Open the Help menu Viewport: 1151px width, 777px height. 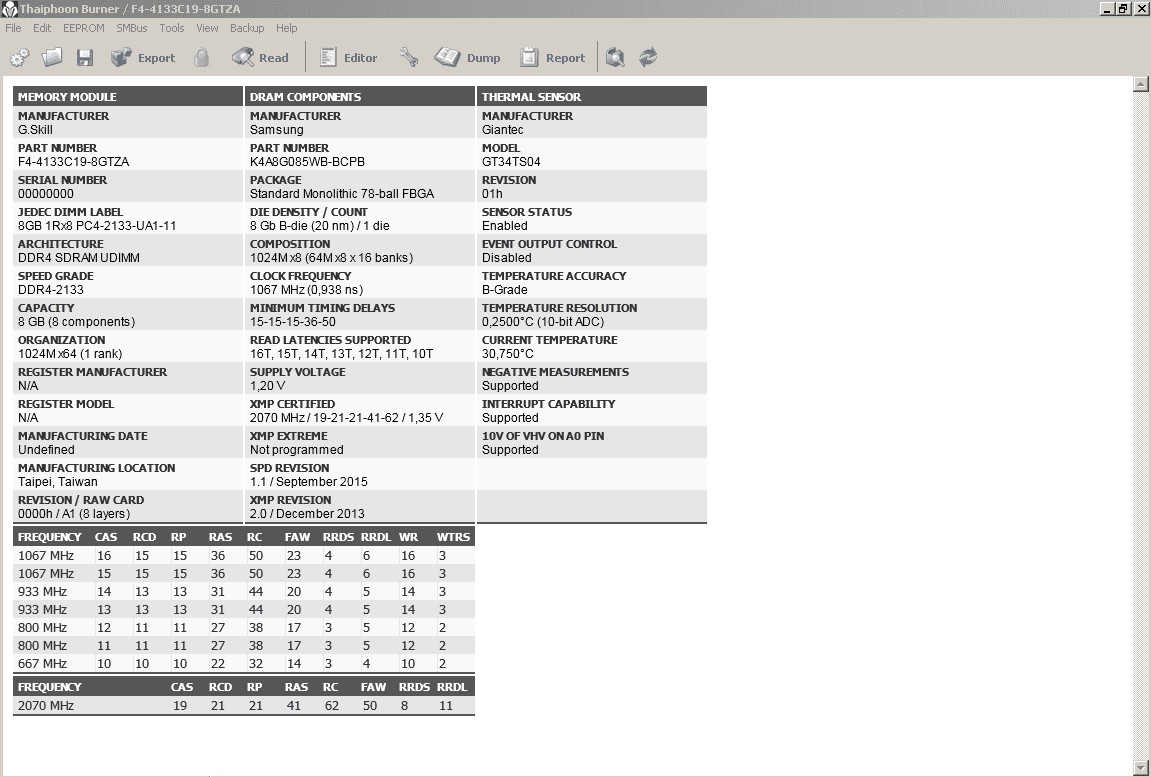[286, 28]
